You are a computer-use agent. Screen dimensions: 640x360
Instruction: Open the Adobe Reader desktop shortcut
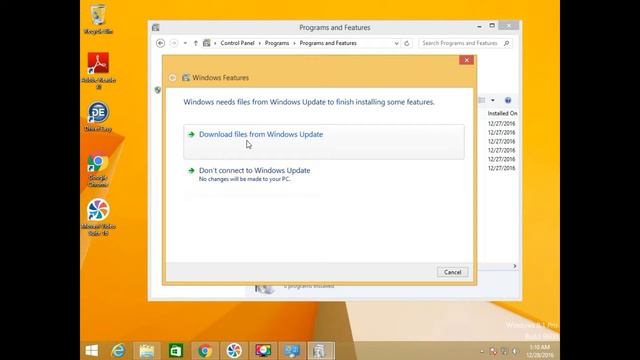98,70
